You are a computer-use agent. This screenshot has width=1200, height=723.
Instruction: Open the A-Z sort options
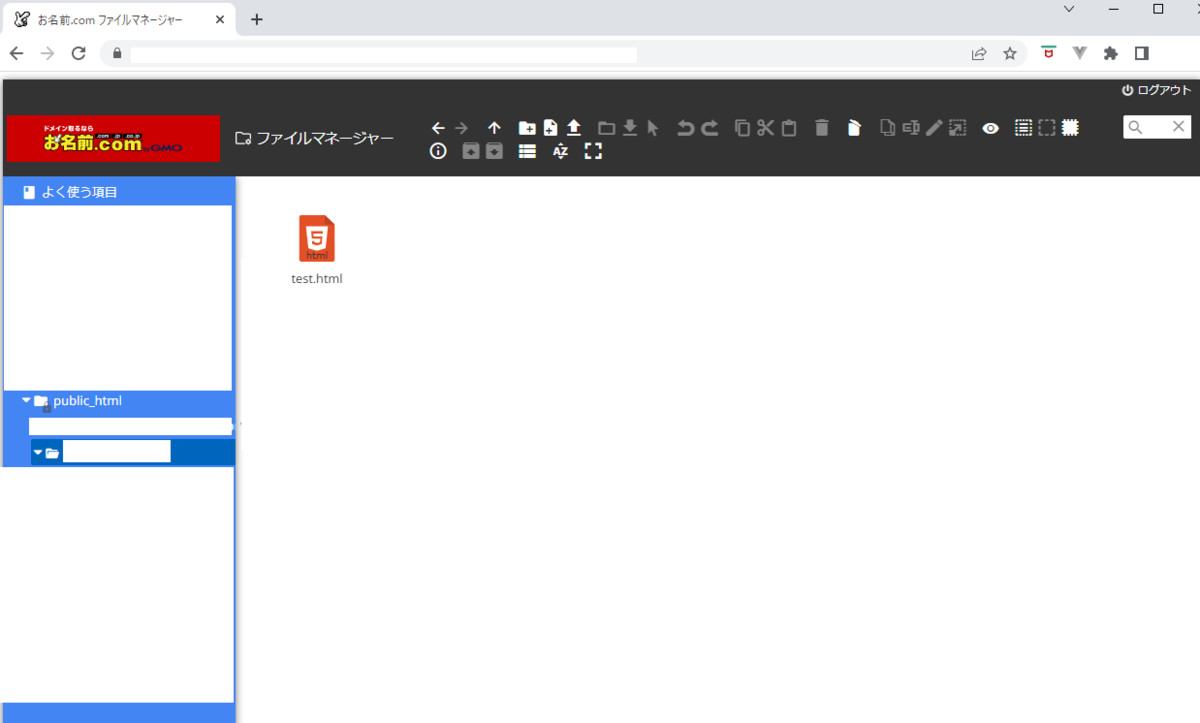559,151
